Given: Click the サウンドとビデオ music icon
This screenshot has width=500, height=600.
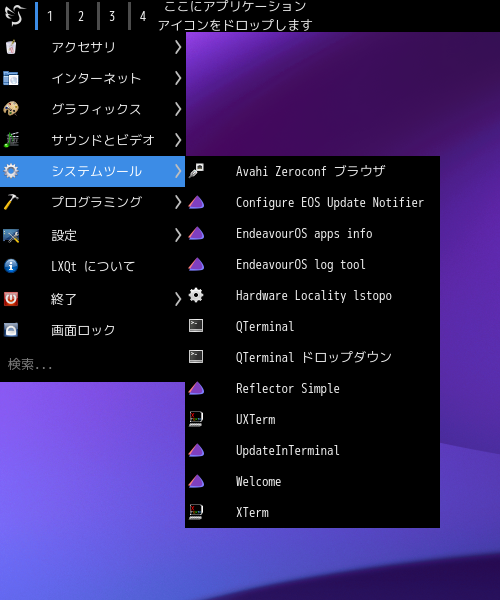Looking at the screenshot, I should click(x=11, y=140).
